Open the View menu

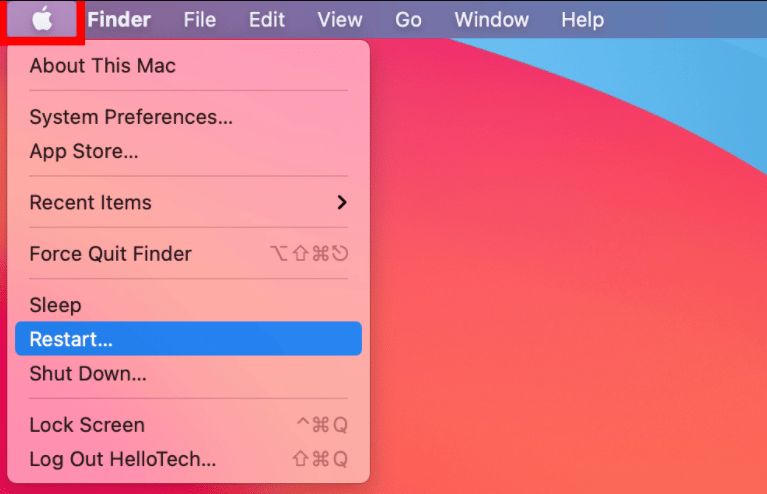click(x=339, y=20)
